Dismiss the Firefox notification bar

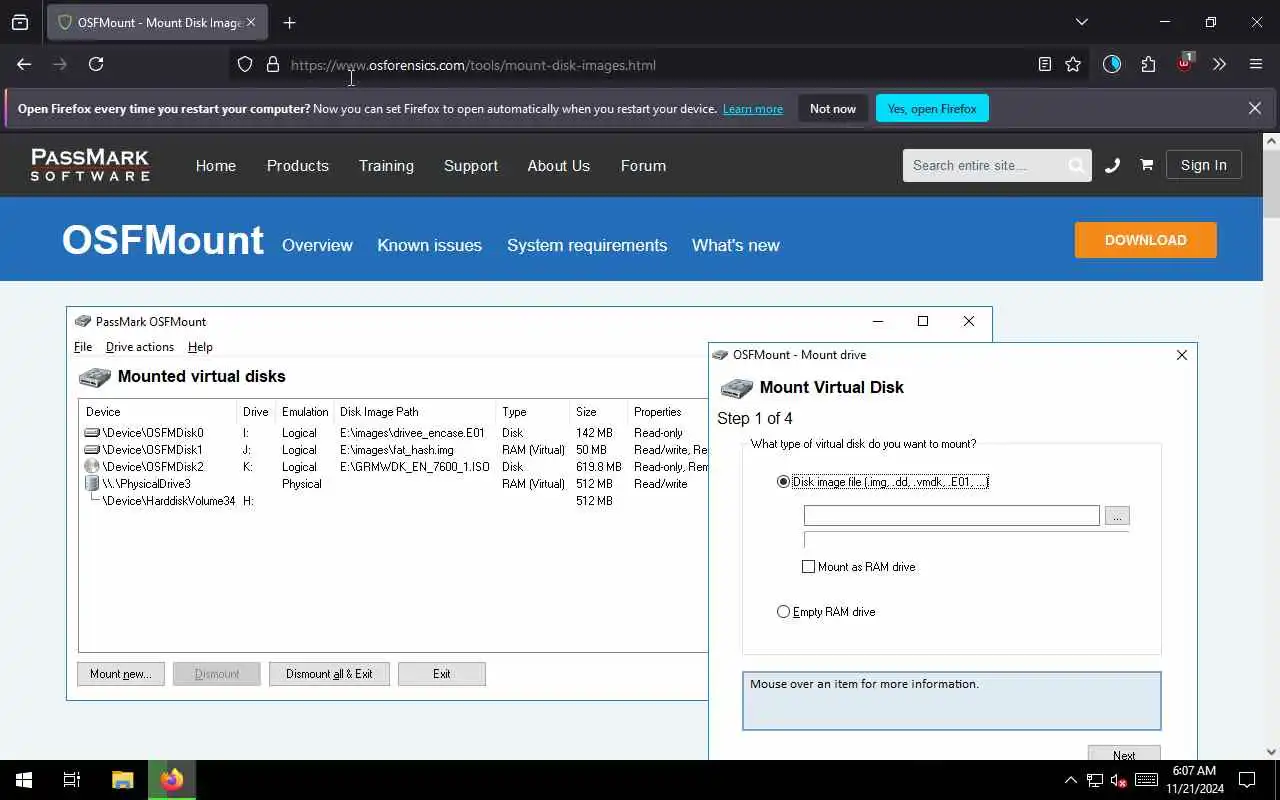point(1255,108)
